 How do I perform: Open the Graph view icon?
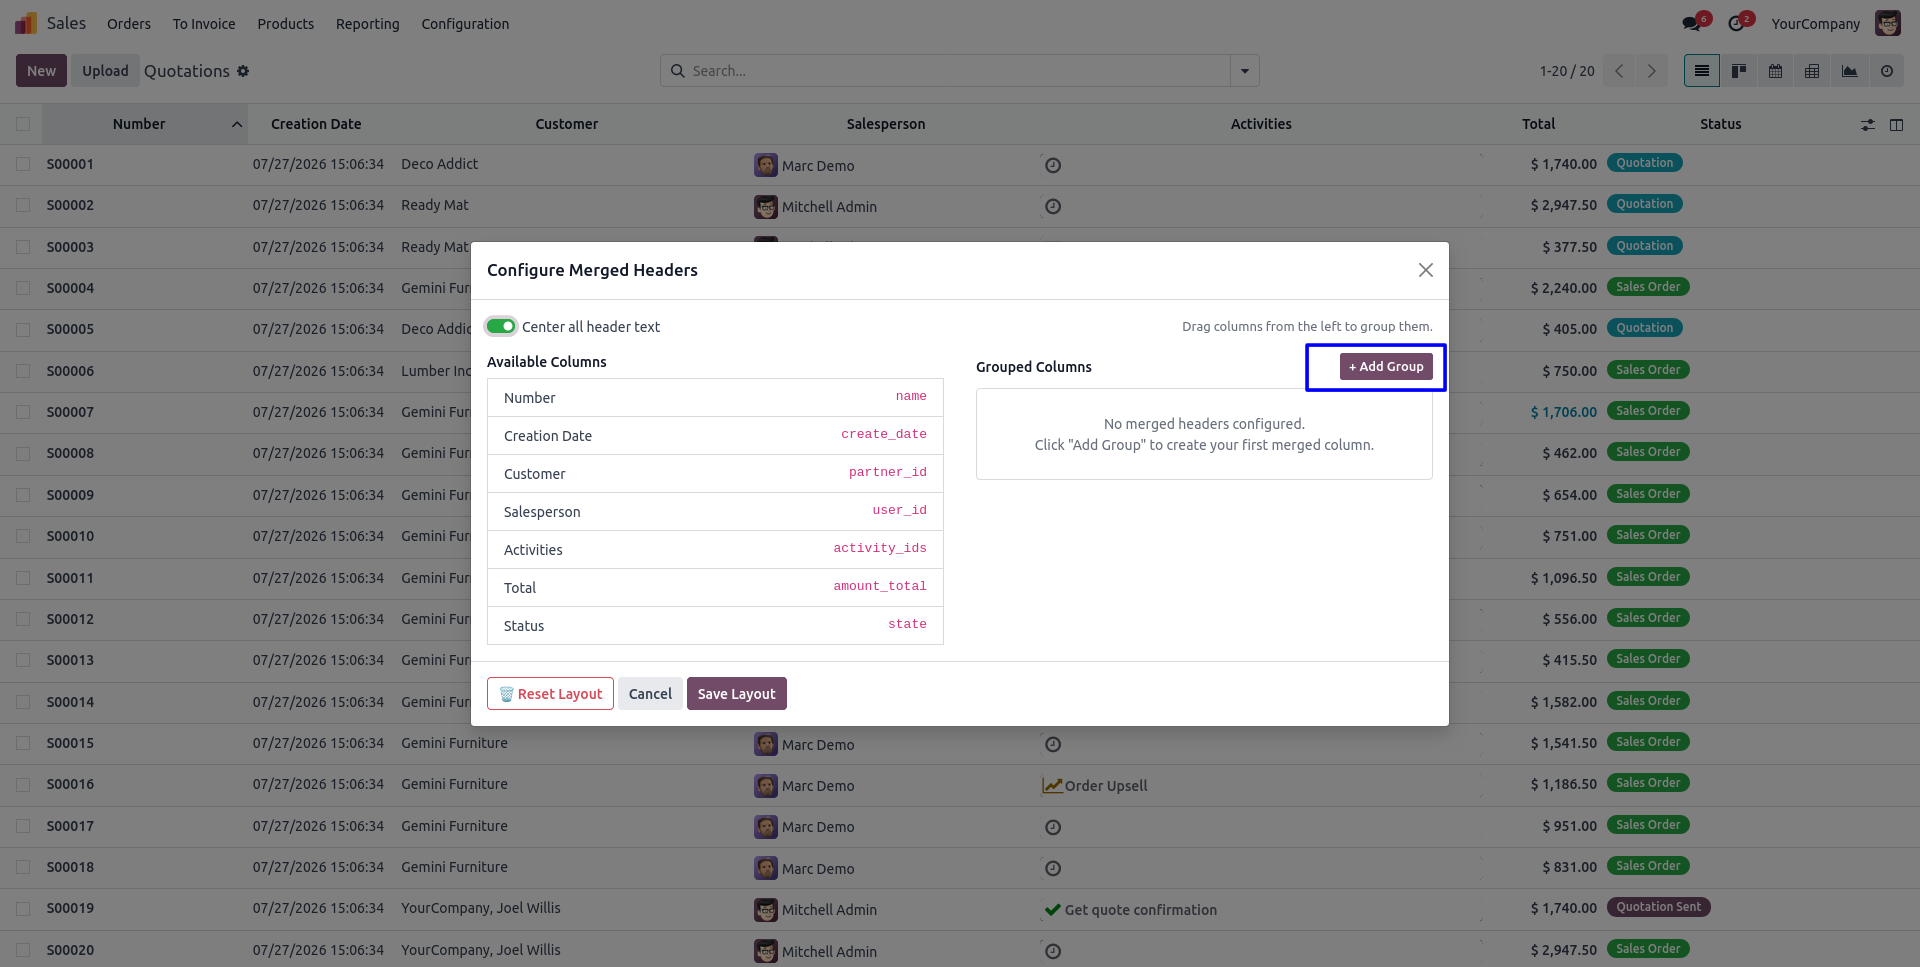(1849, 71)
